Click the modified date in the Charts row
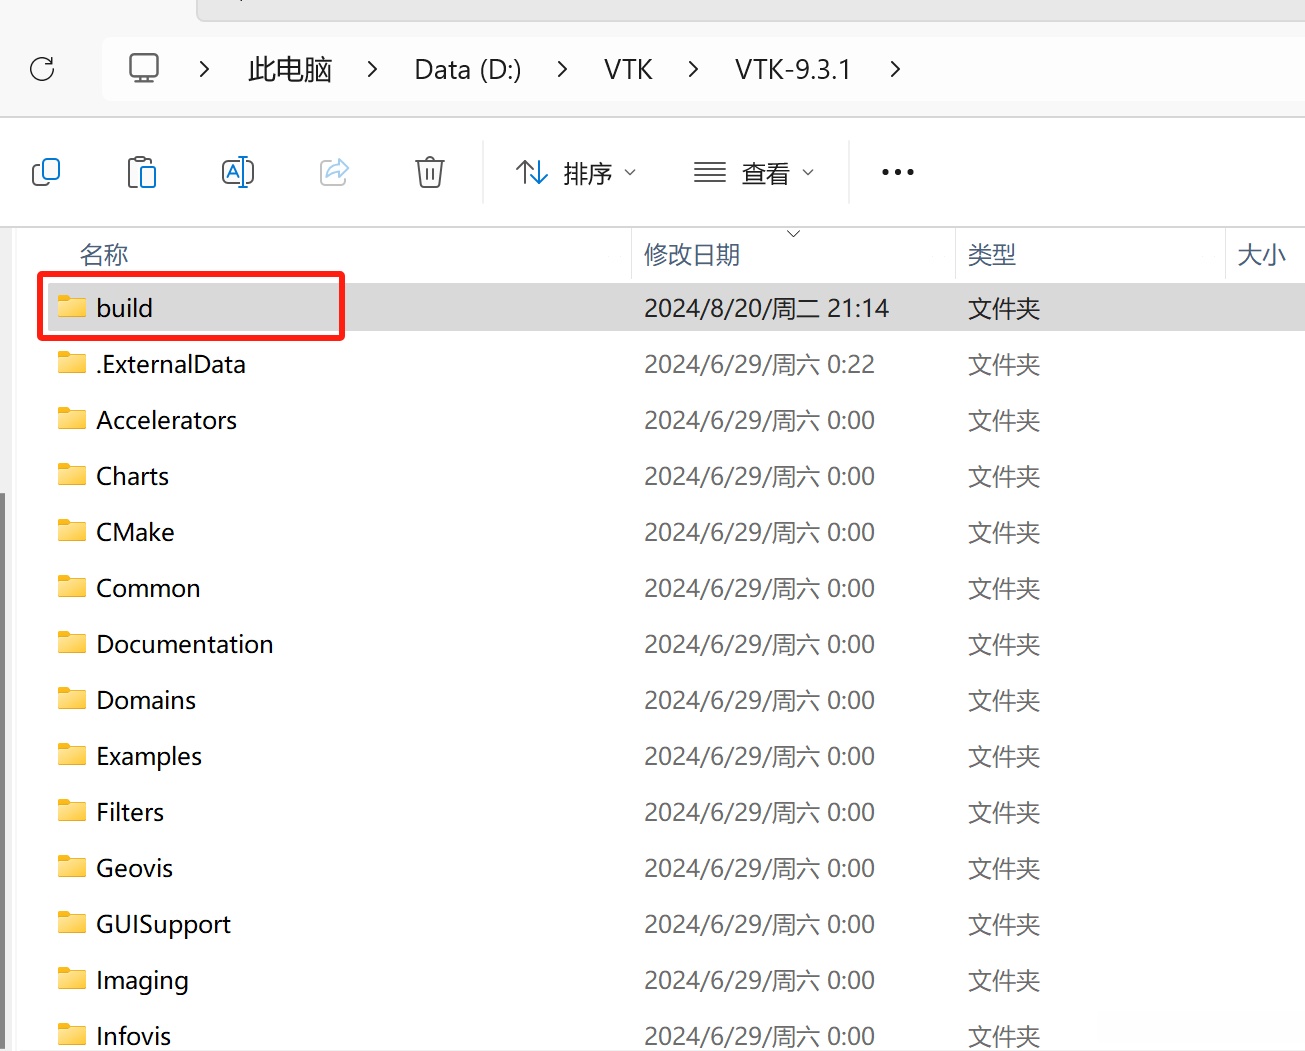The image size is (1305, 1051). click(759, 476)
